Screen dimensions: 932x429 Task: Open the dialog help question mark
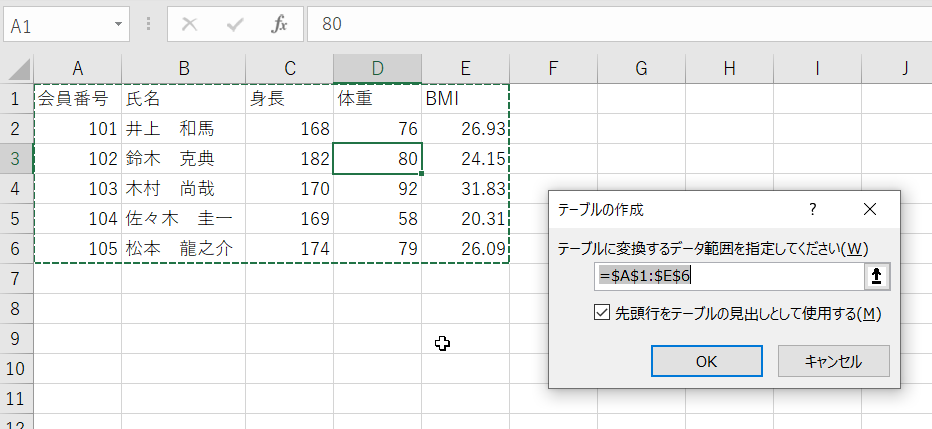tap(813, 209)
